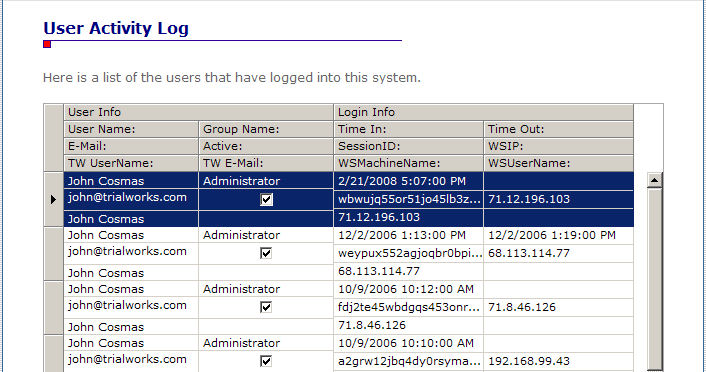Click the SessionID column header
The height and width of the screenshot is (372, 706).
(x=408, y=146)
